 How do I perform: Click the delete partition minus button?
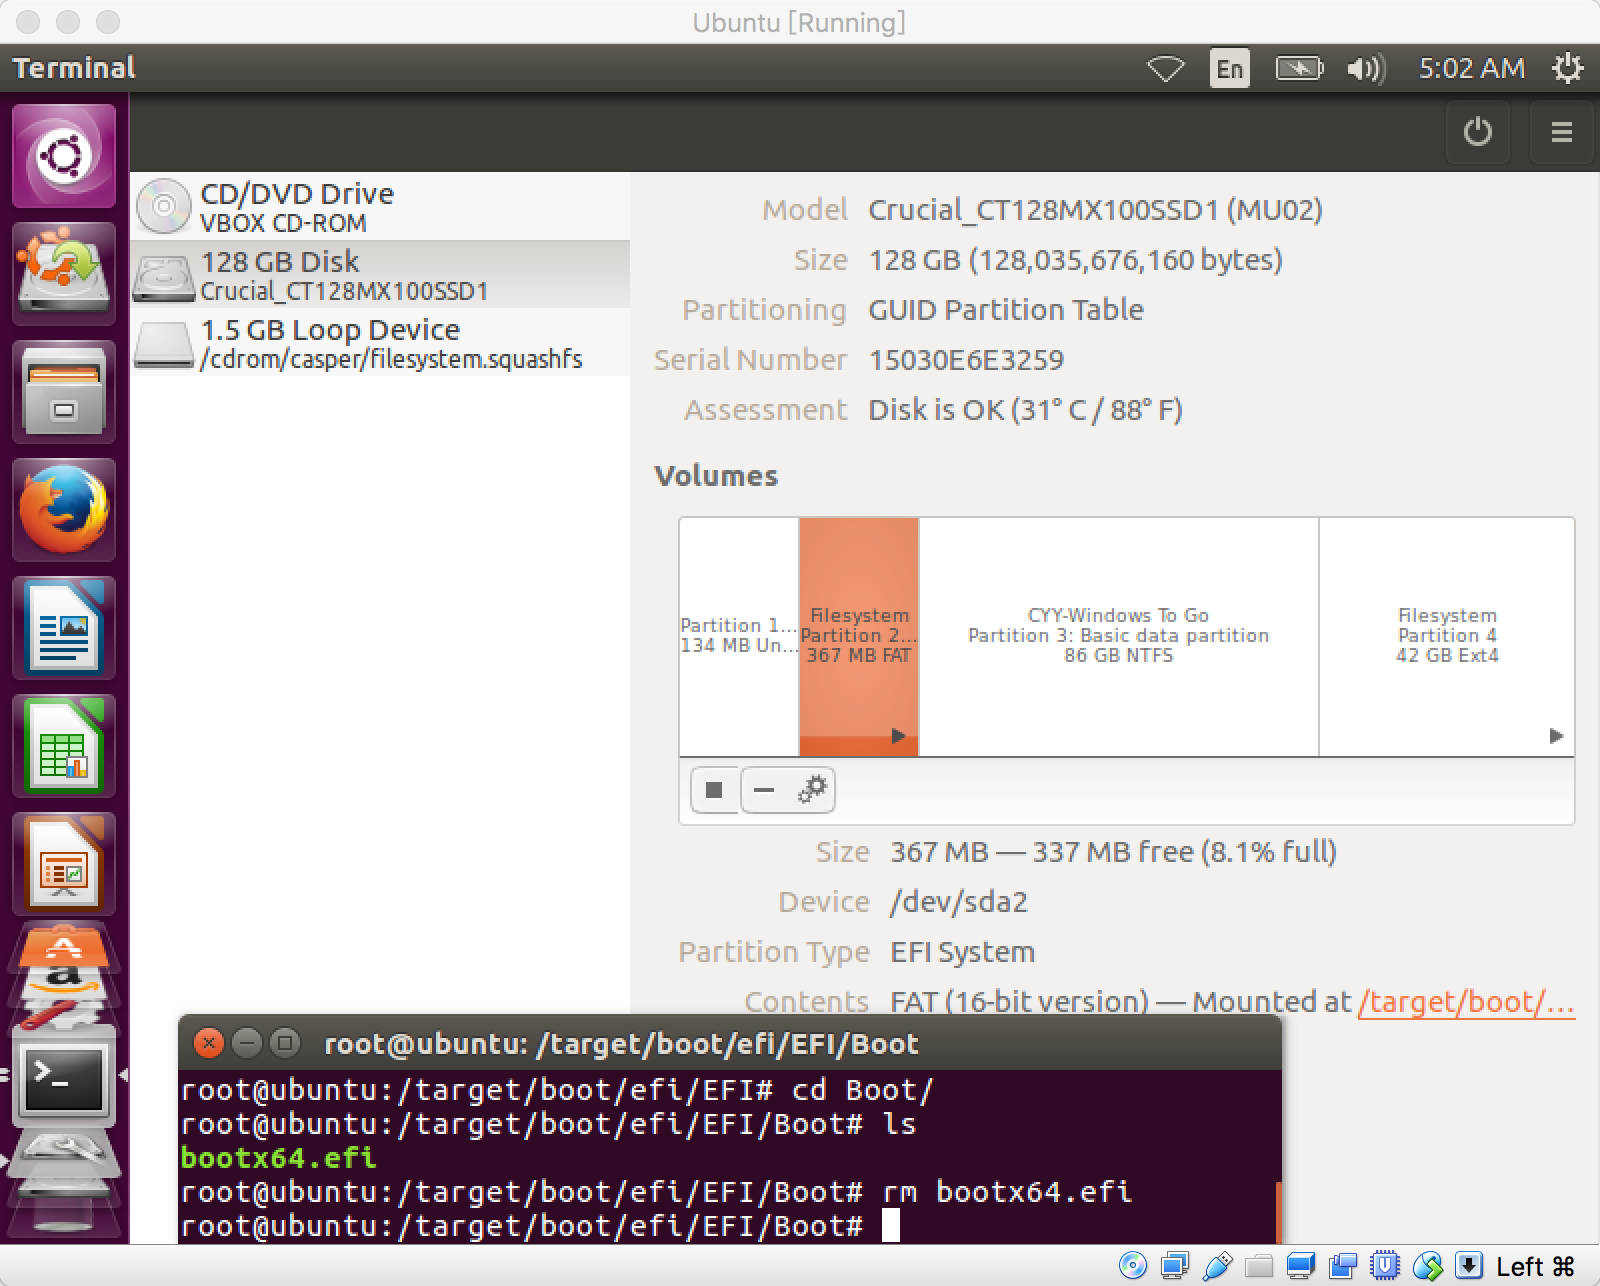point(764,790)
